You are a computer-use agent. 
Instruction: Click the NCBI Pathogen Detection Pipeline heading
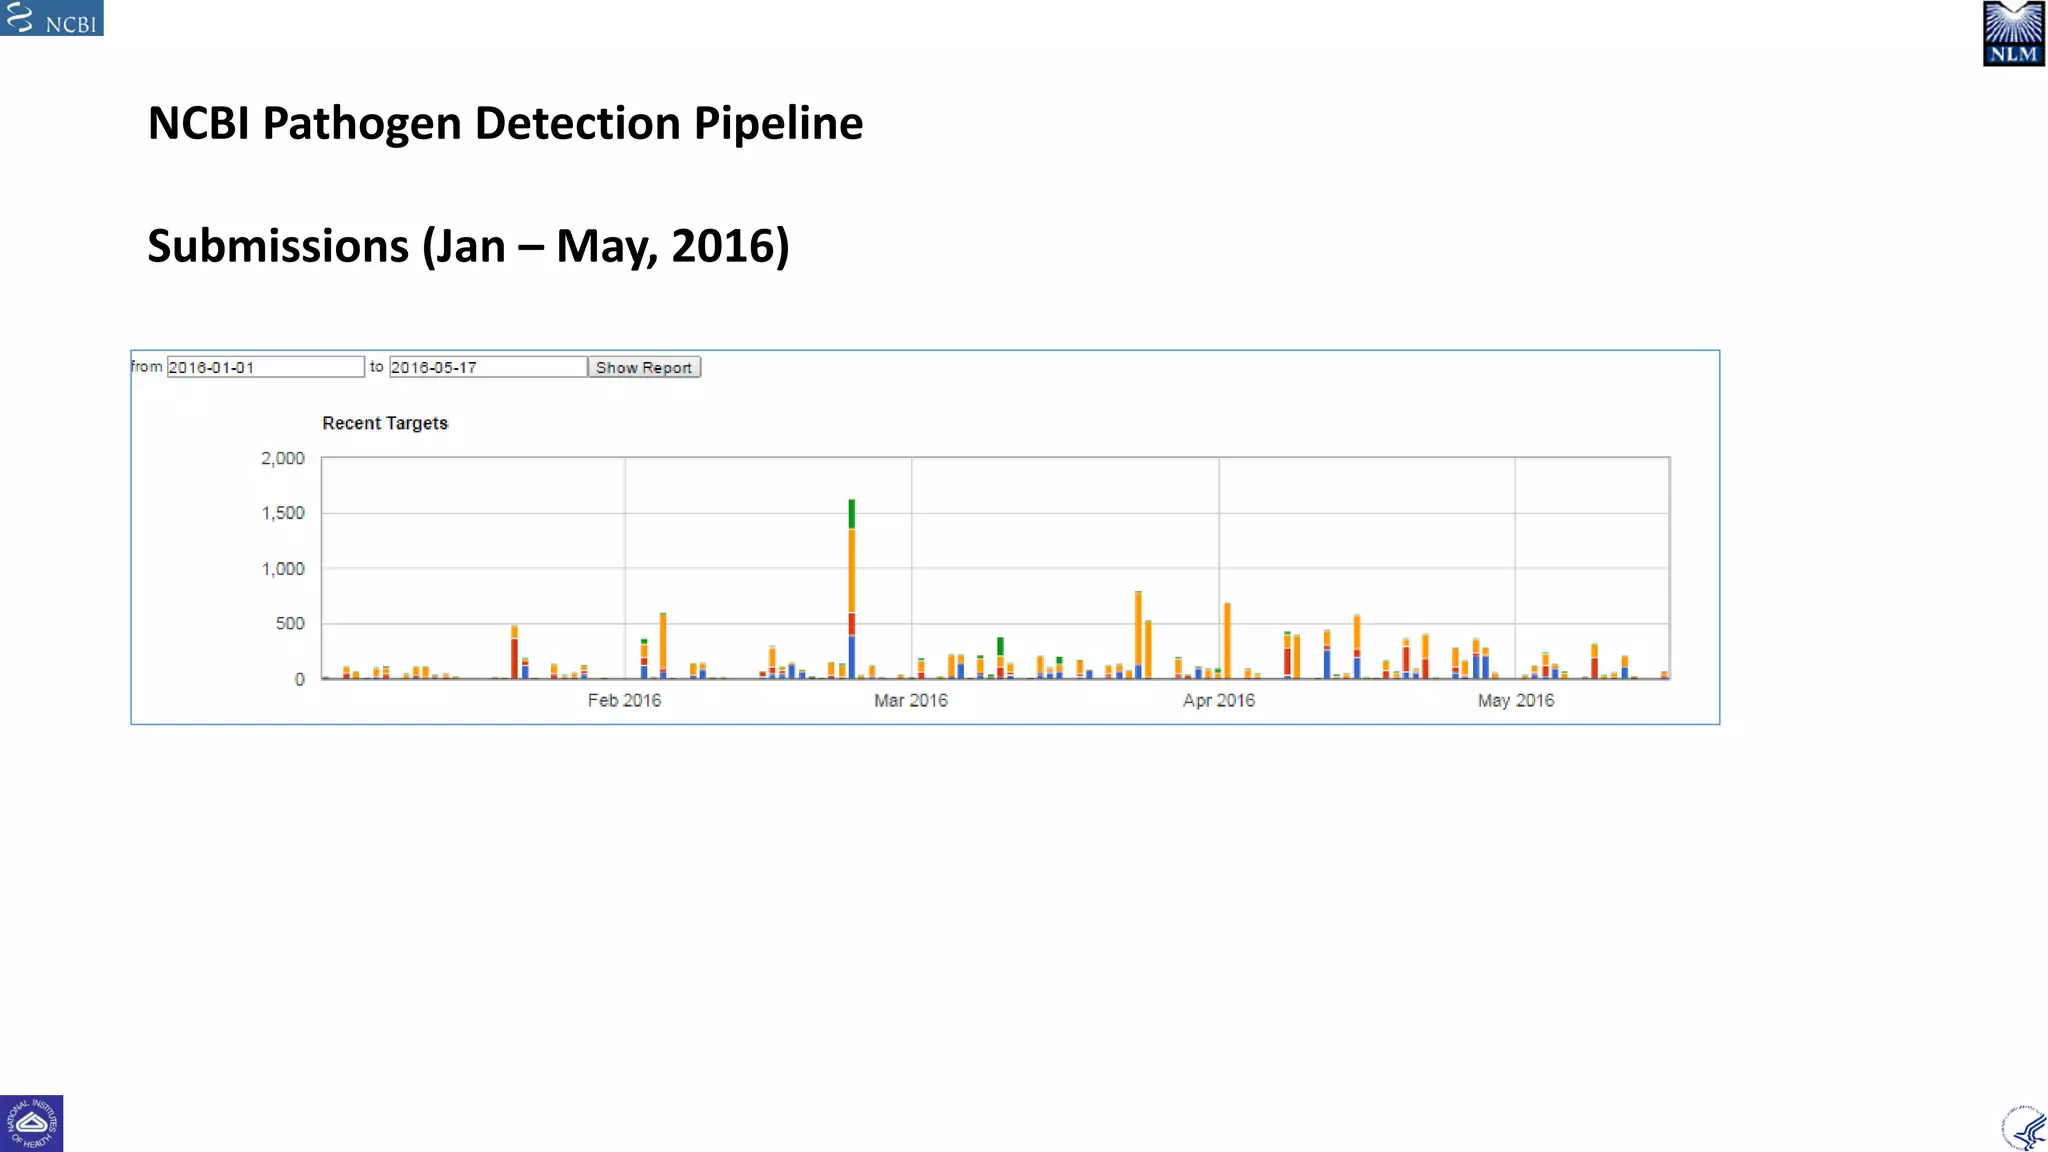pos(505,123)
